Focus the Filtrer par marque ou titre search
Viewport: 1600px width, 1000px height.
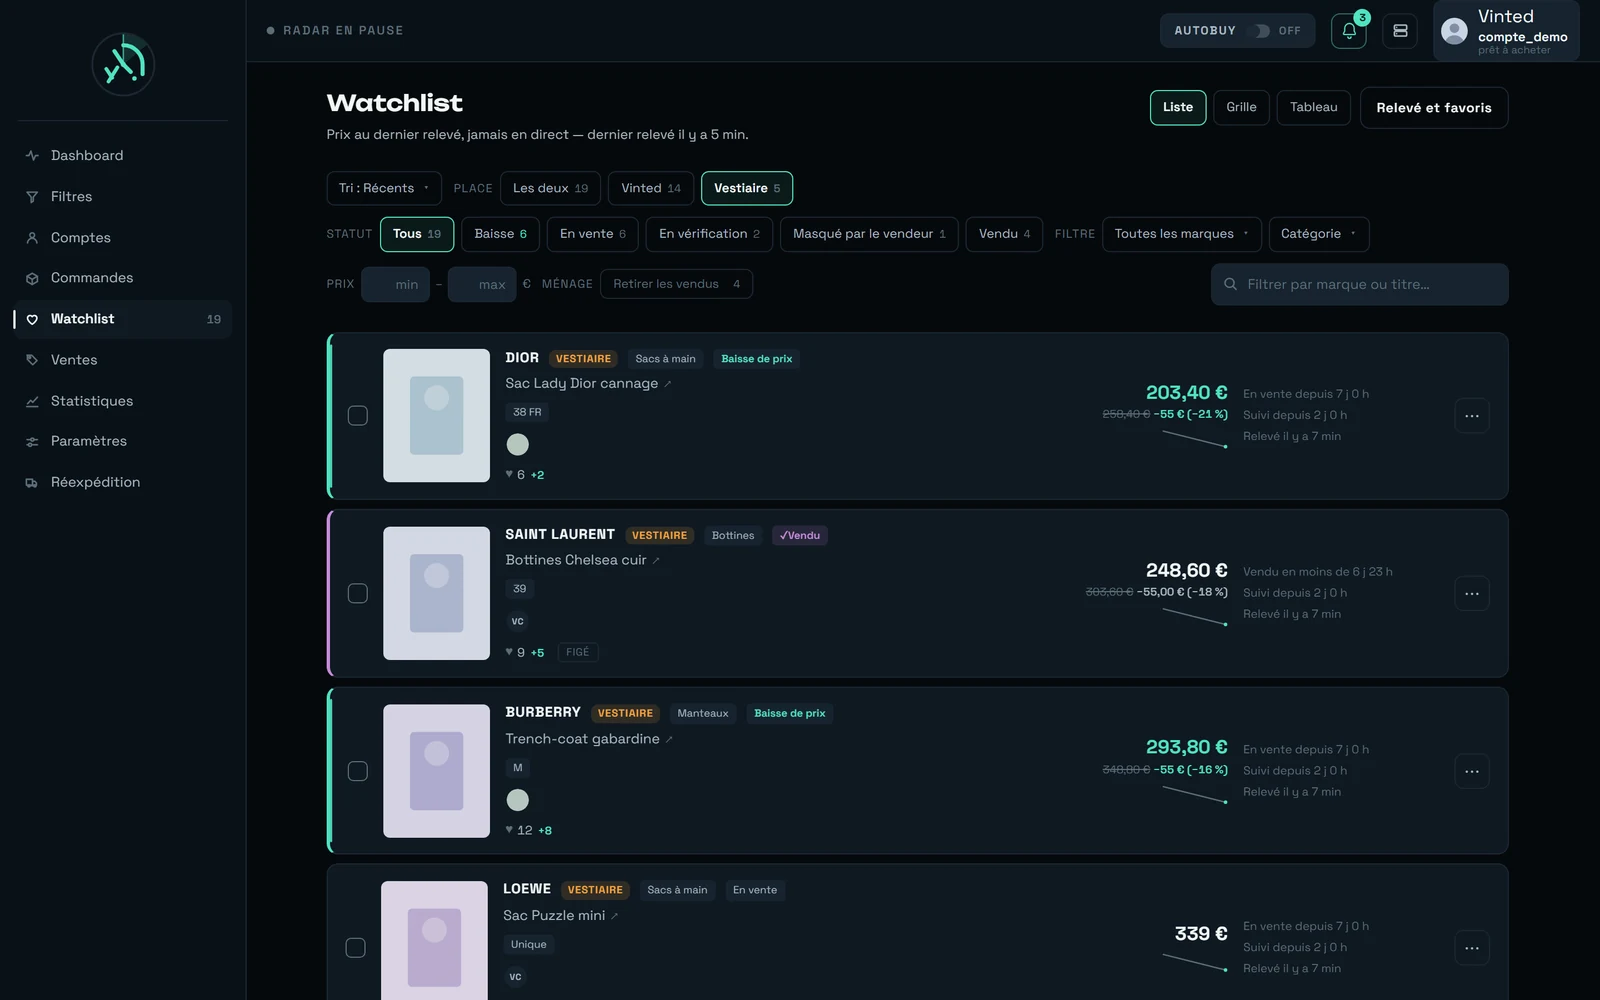pyautogui.click(x=1360, y=284)
